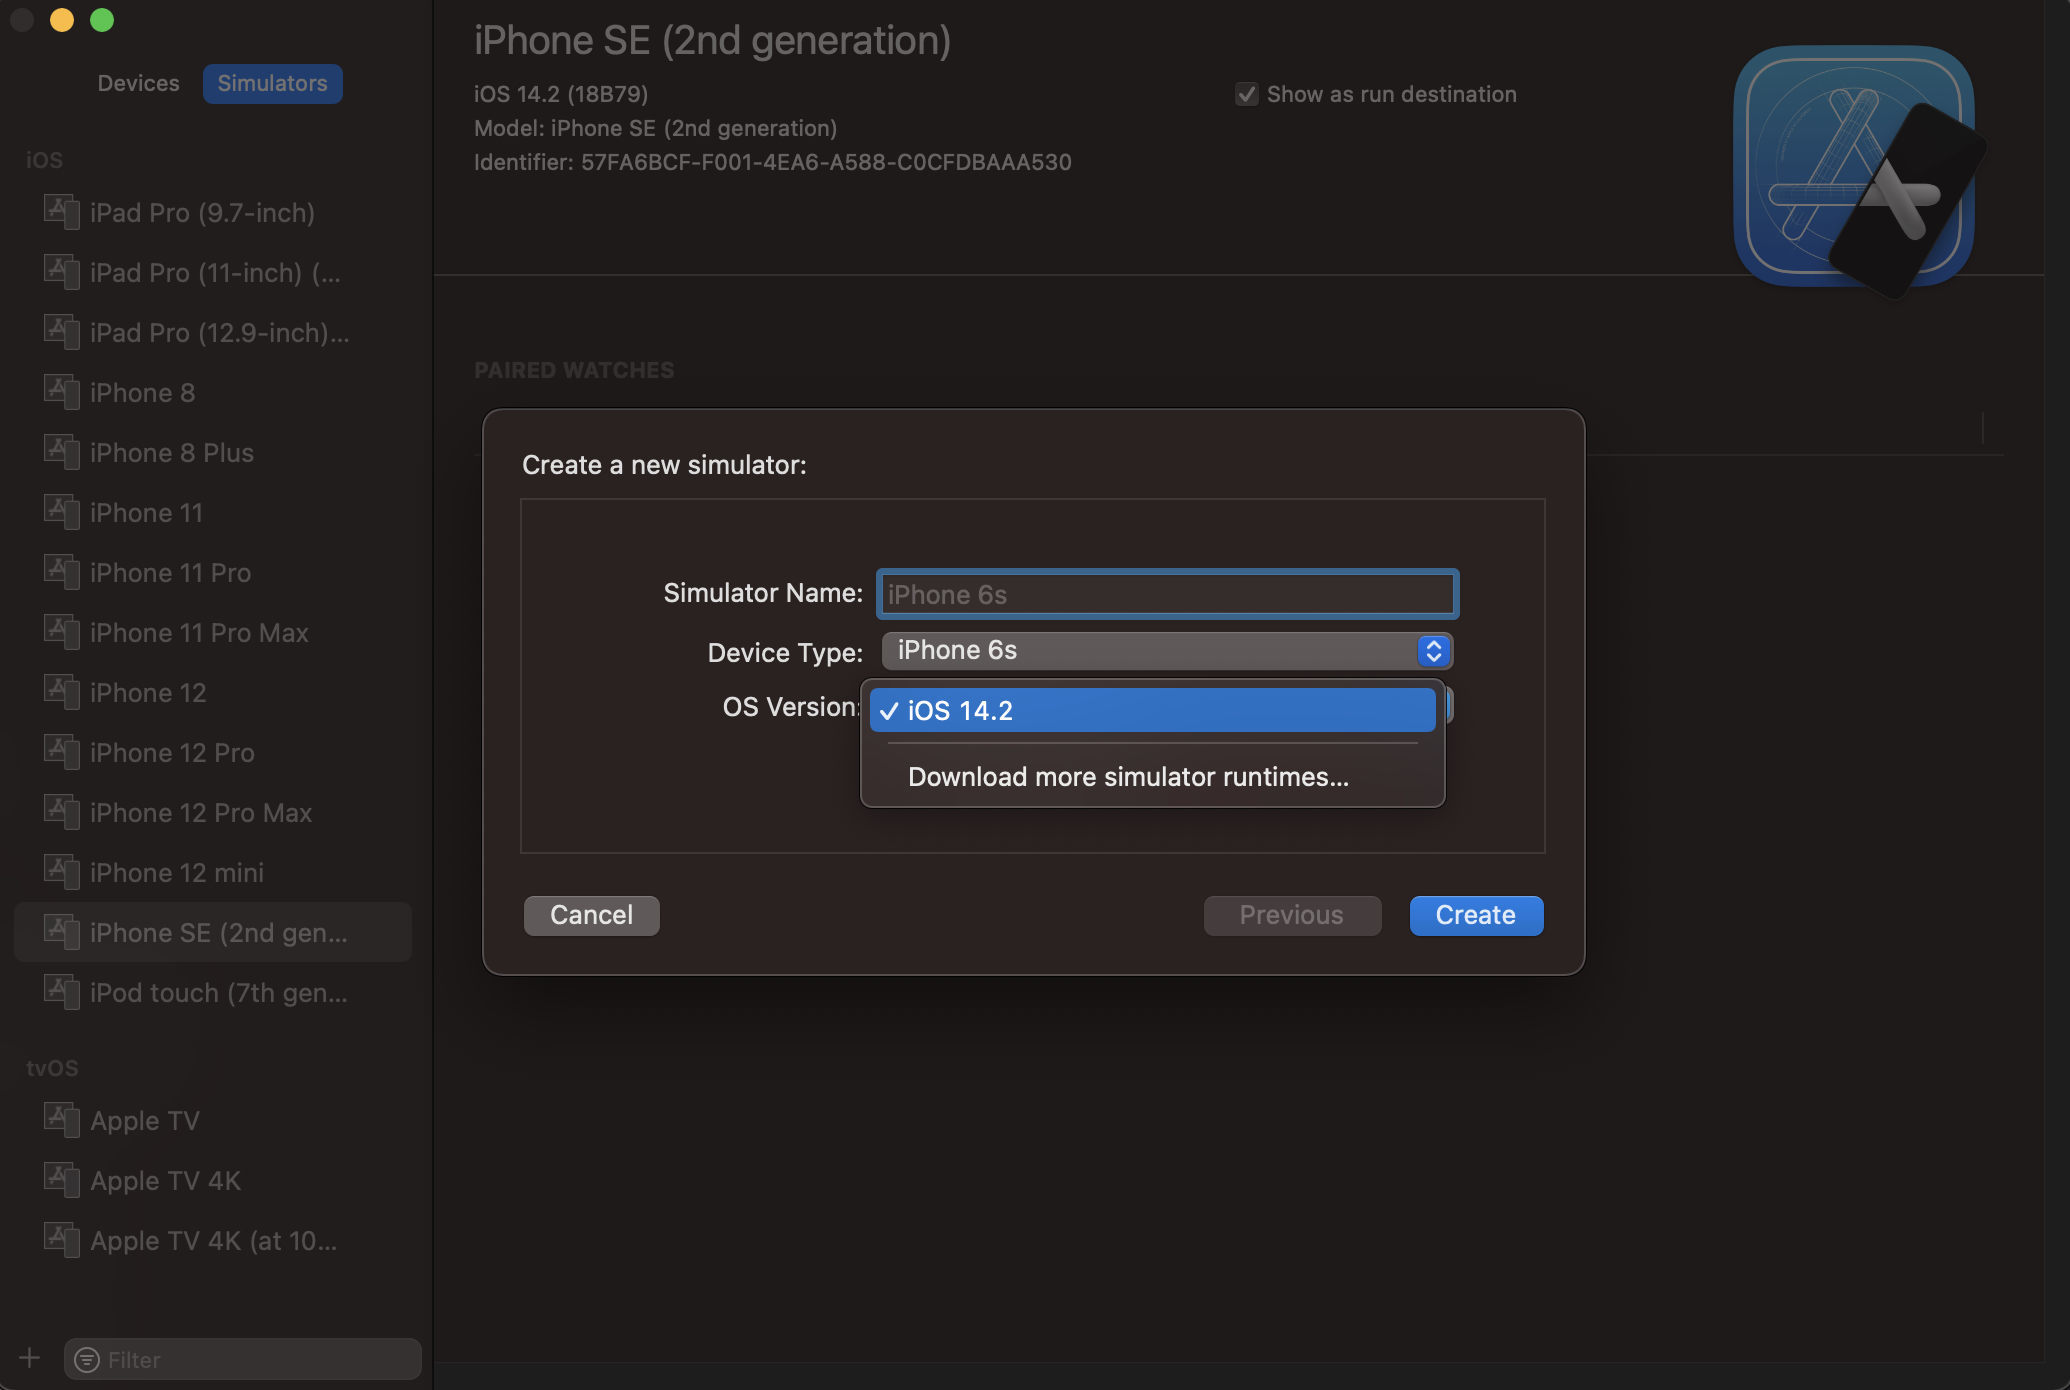Image resolution: width=2070 pixels, height=1390 pixels.
Task: Toggle Show as run destination checkbox
Action: point(1246,94)
